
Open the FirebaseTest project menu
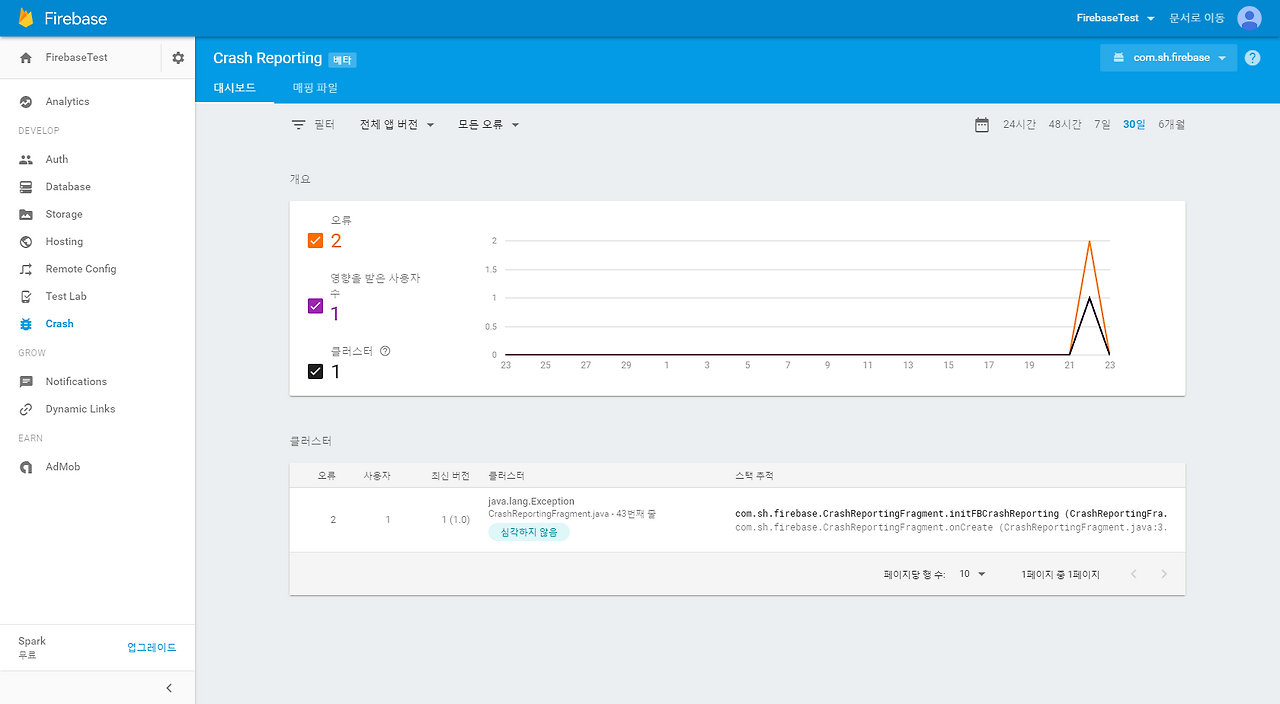1114,17
